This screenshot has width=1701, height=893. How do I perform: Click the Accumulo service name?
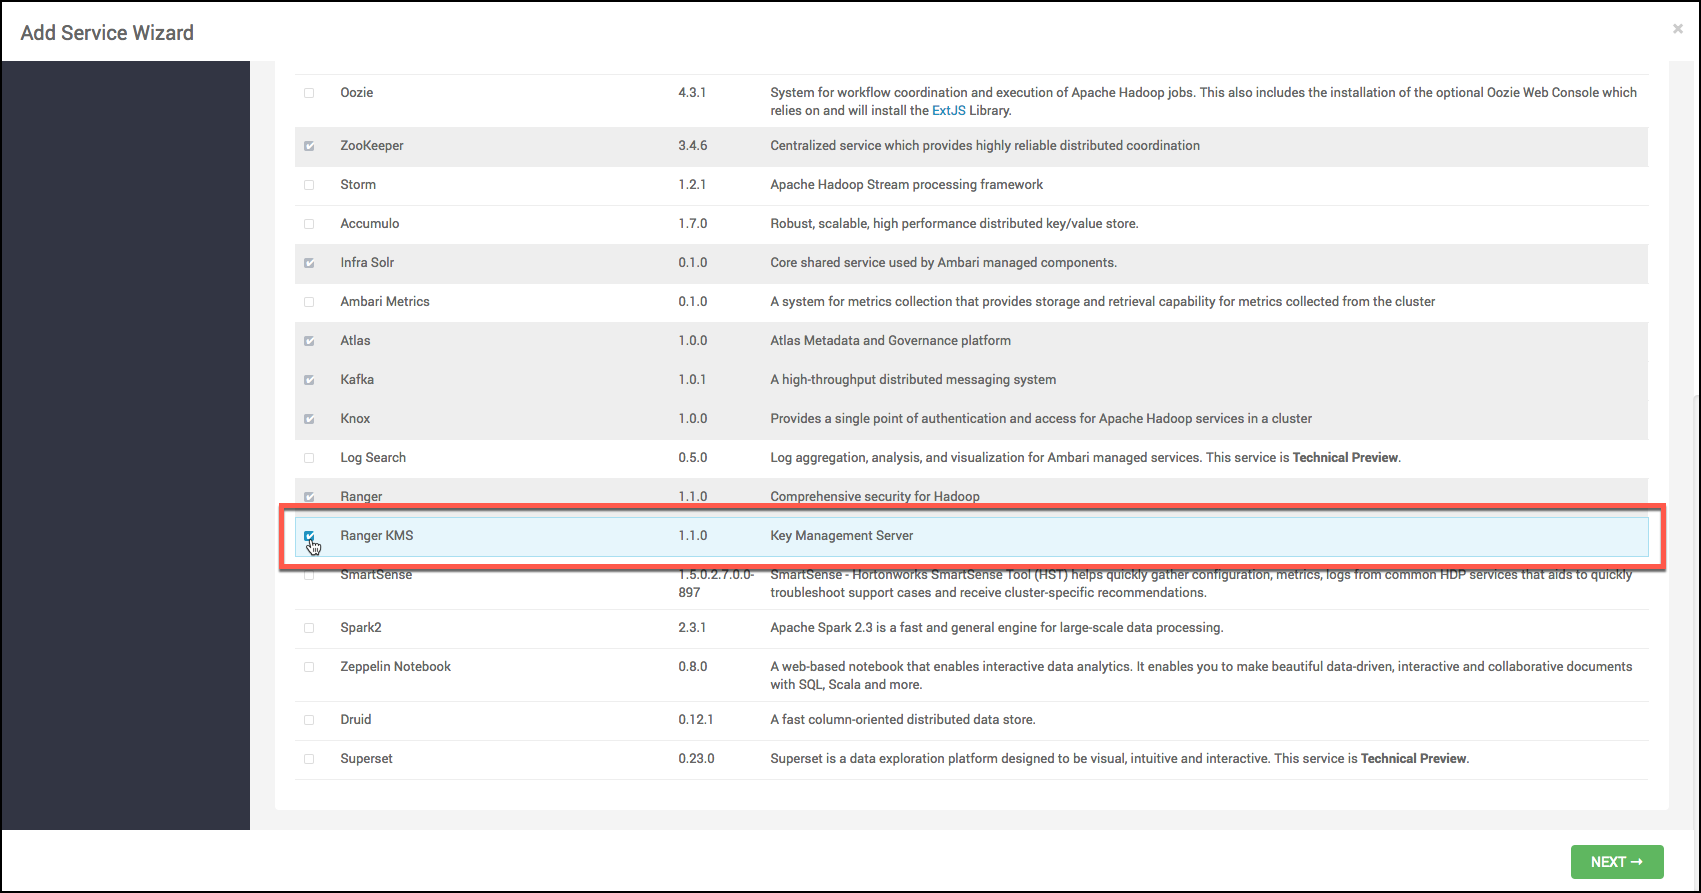(x=370, y=223)
